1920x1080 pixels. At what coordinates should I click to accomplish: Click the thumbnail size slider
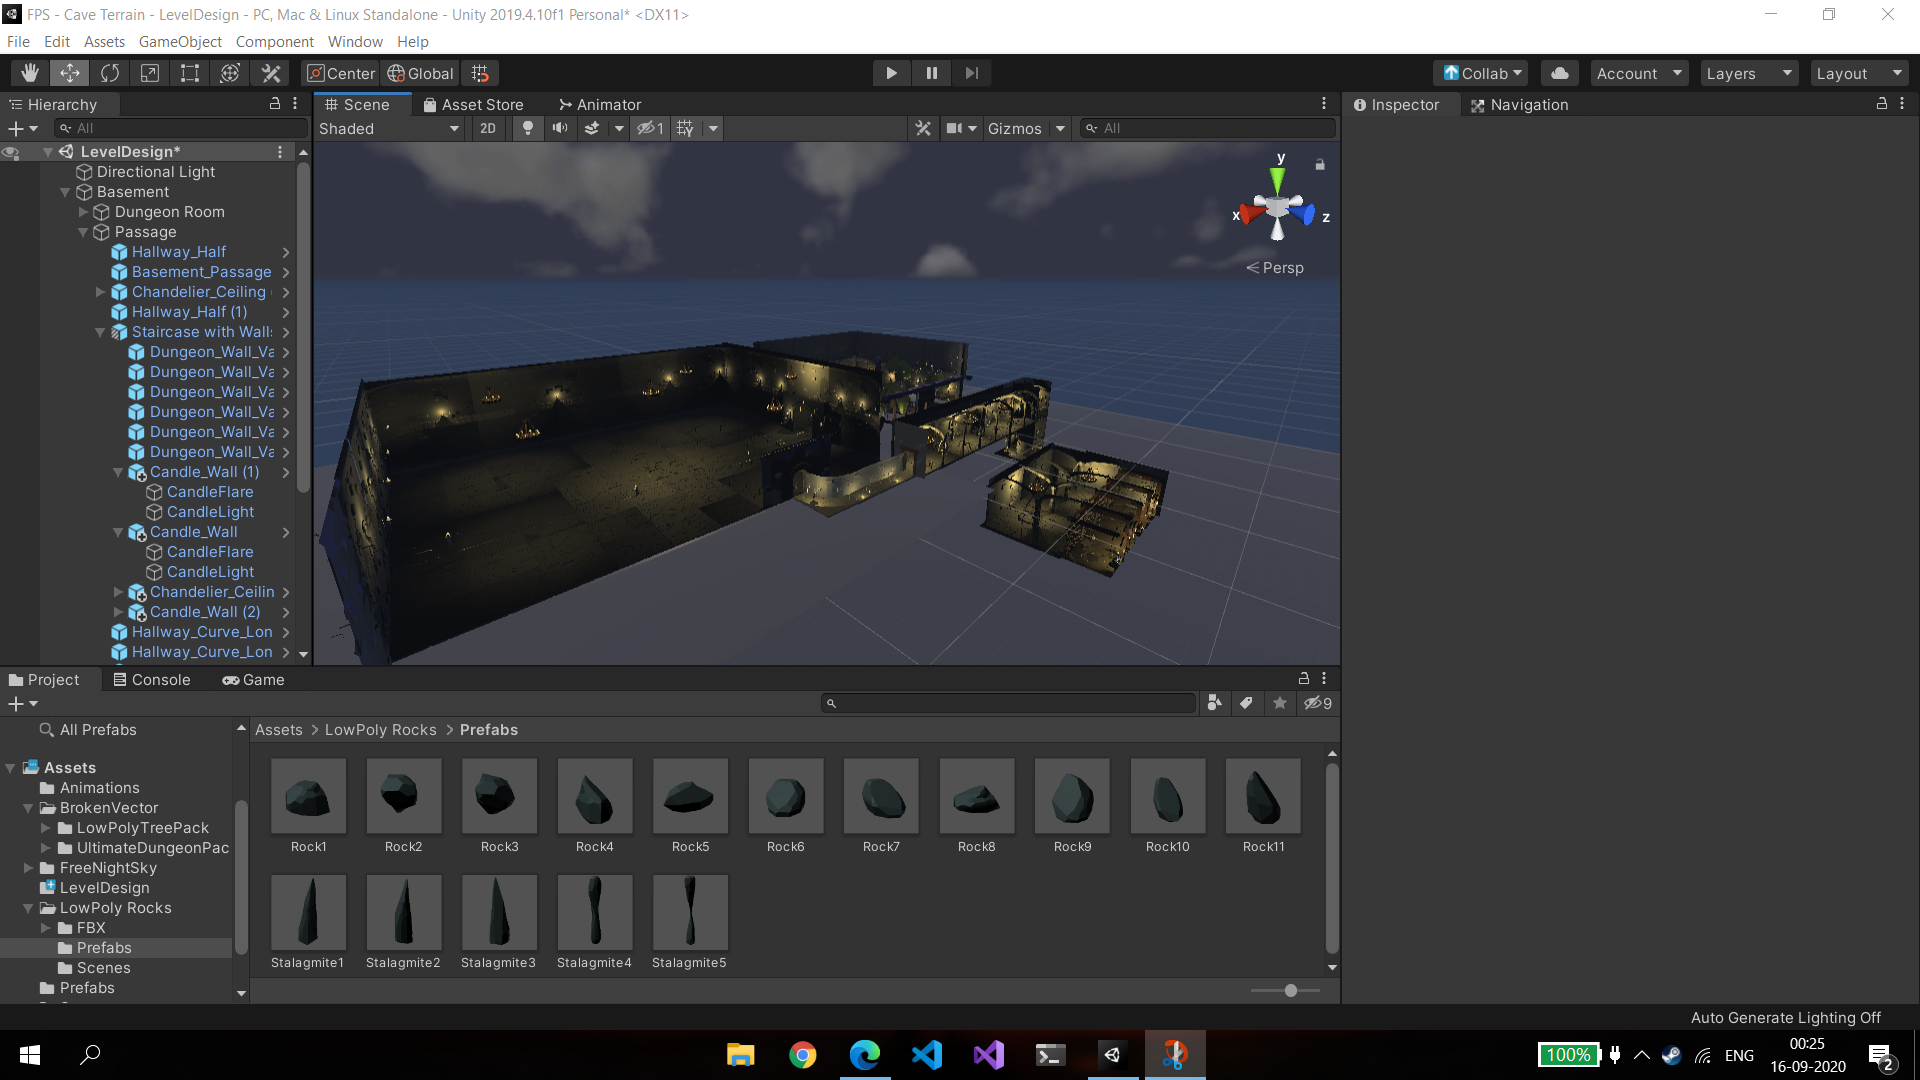1290,990
